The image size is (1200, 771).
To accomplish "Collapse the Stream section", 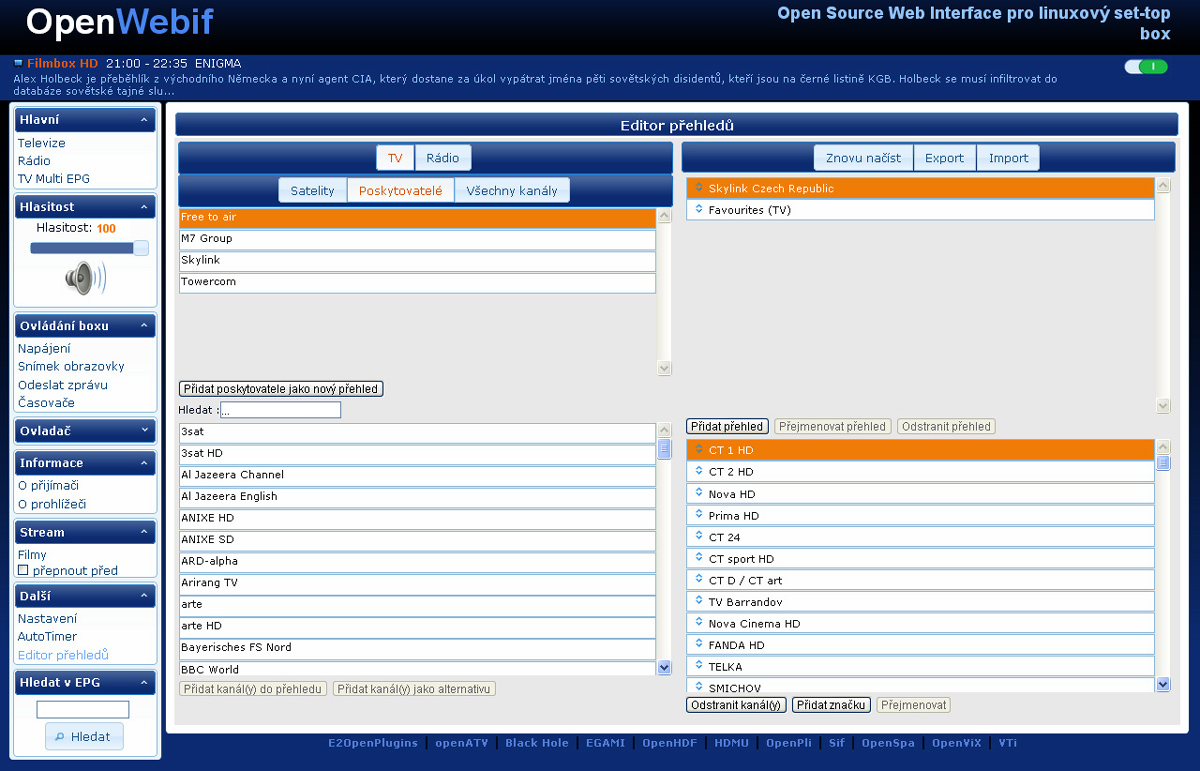I will coord(144,533).
